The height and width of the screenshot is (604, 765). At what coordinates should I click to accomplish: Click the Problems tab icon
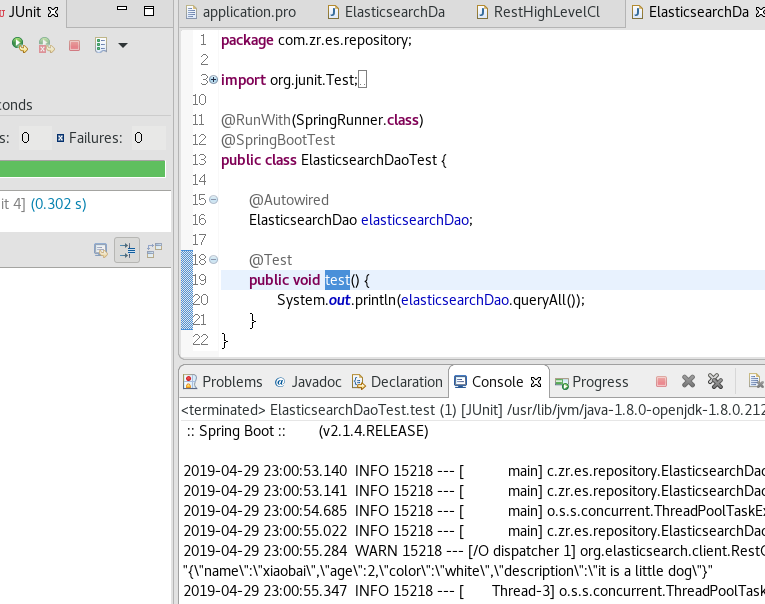pyautogui.click(x=190, y=382)
